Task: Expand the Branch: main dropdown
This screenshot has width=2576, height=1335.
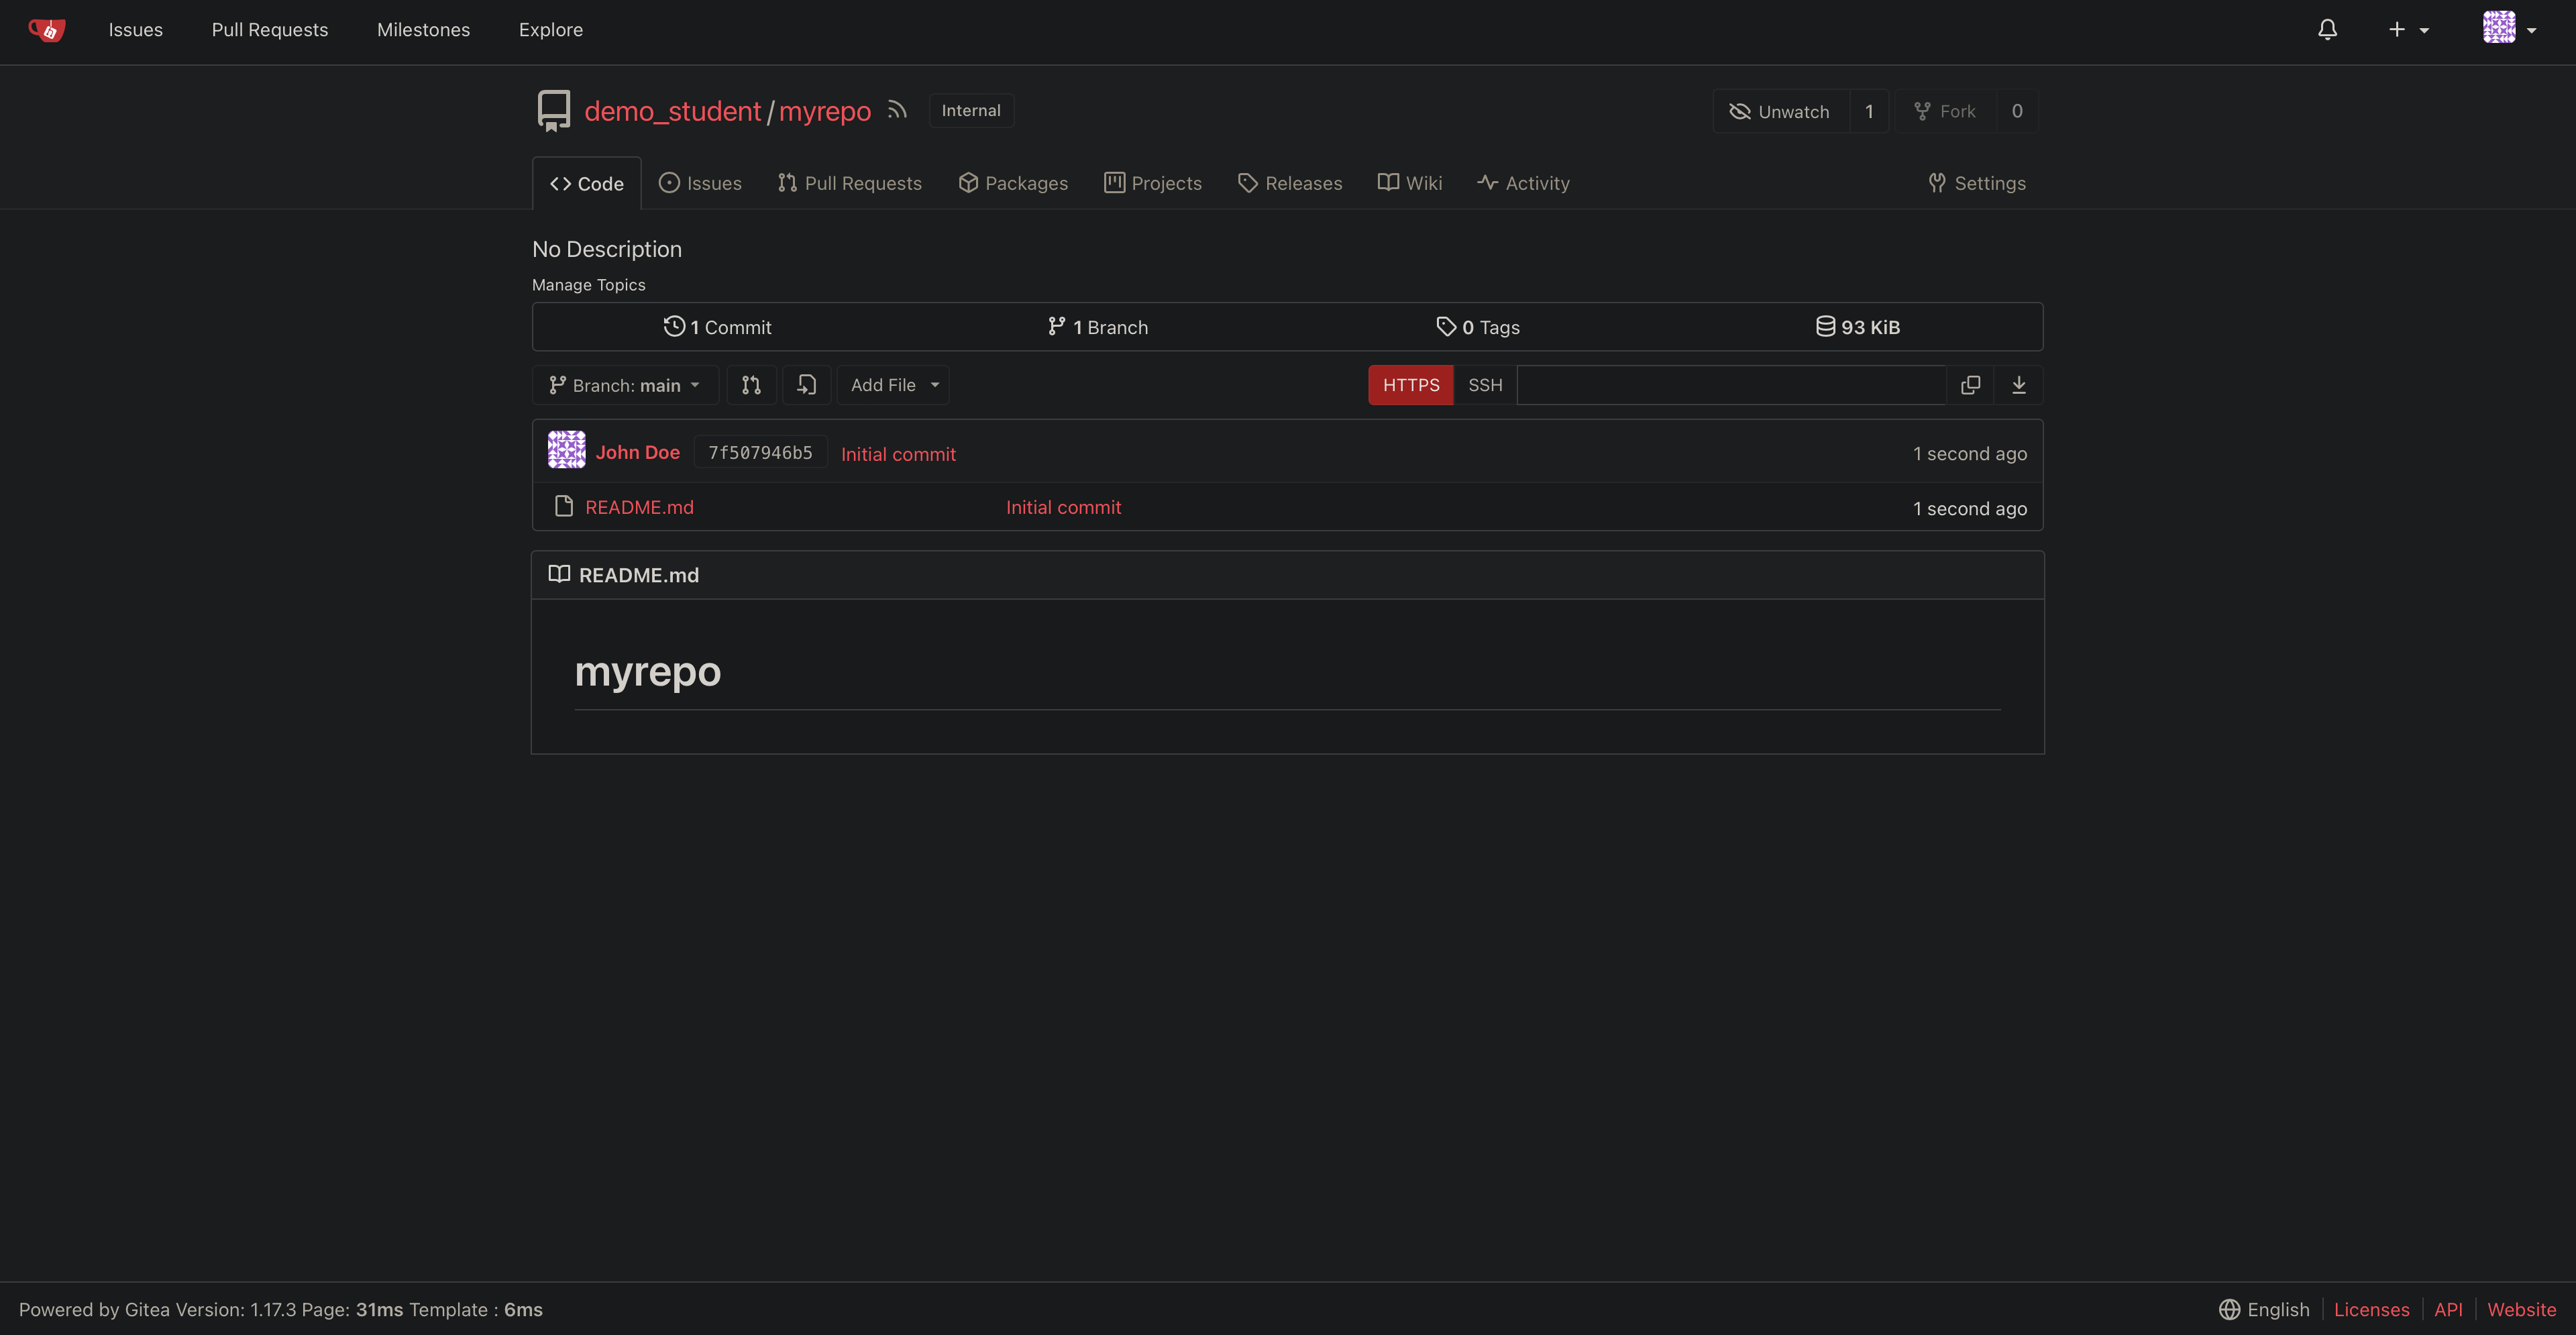Action: (625, 385)
